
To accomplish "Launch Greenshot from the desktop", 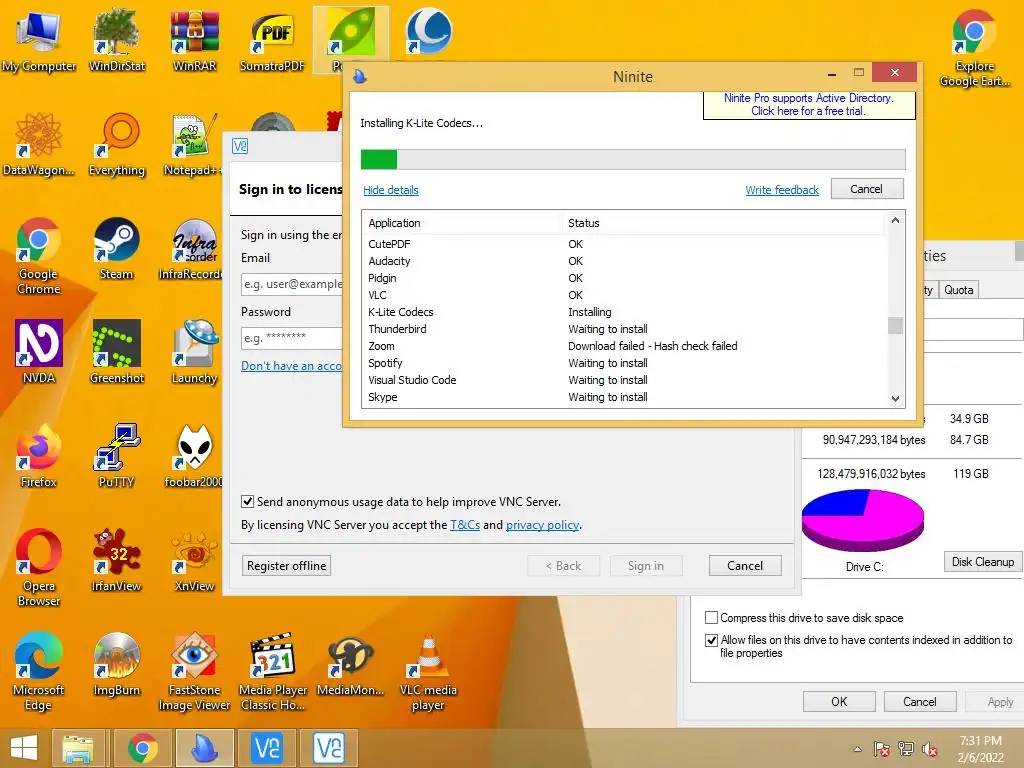I will (116, 351).
